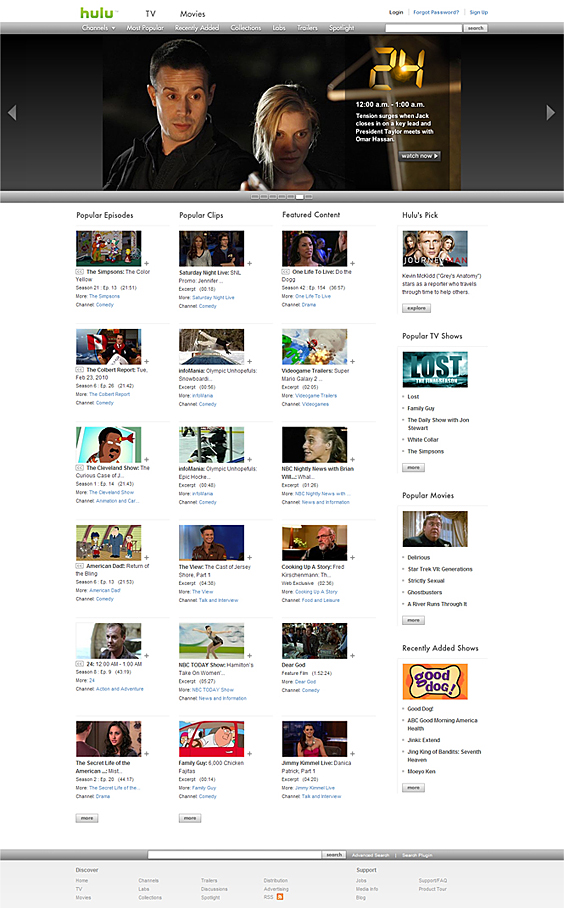The image size is (564, 908).
Task: Add Videogame Trailers Super Mario plus icon
Action: pyautogui.click(x=352, y=361)
